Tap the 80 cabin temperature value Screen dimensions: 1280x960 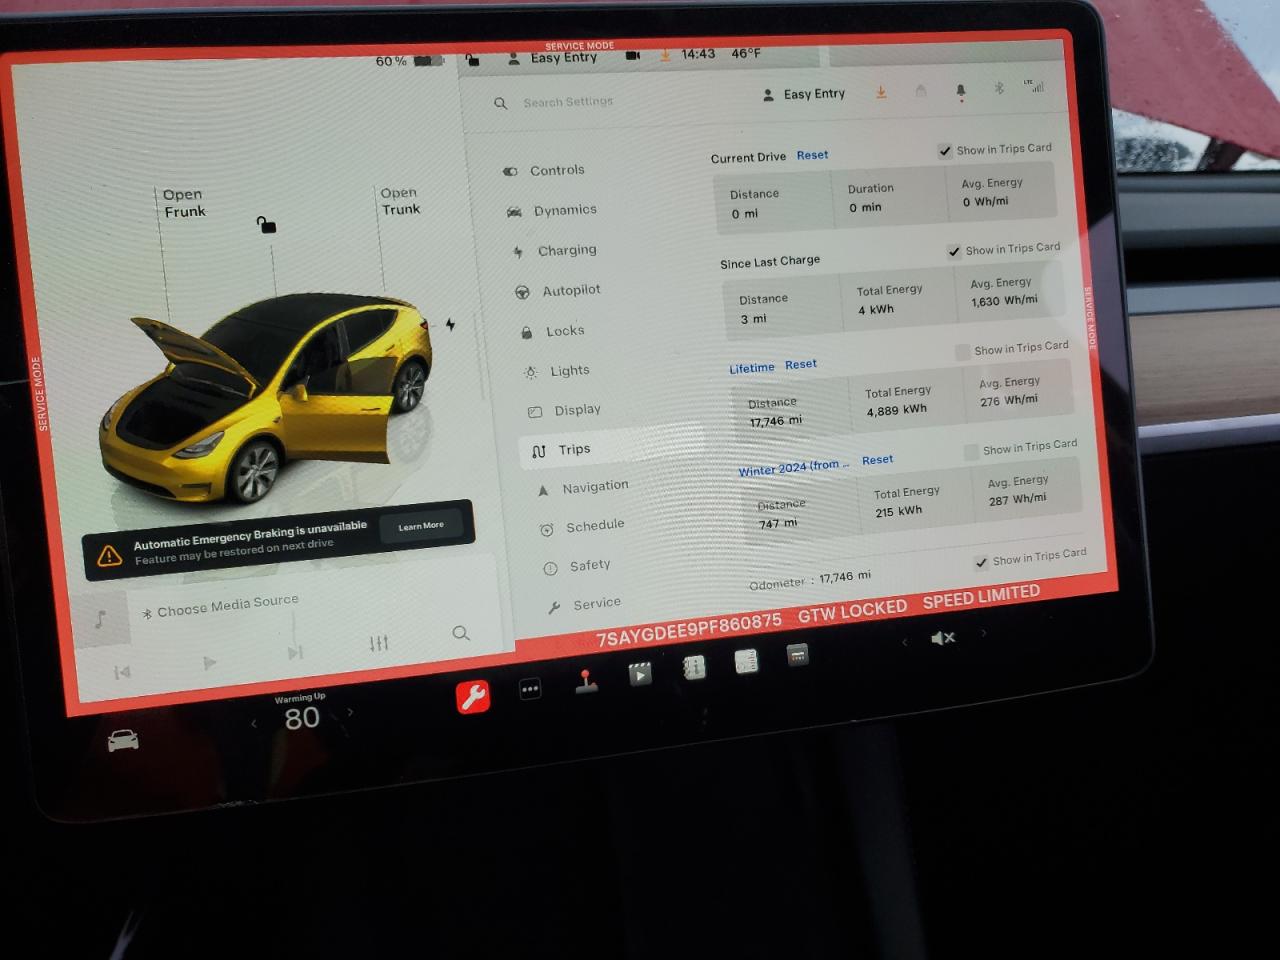(302, 718)
